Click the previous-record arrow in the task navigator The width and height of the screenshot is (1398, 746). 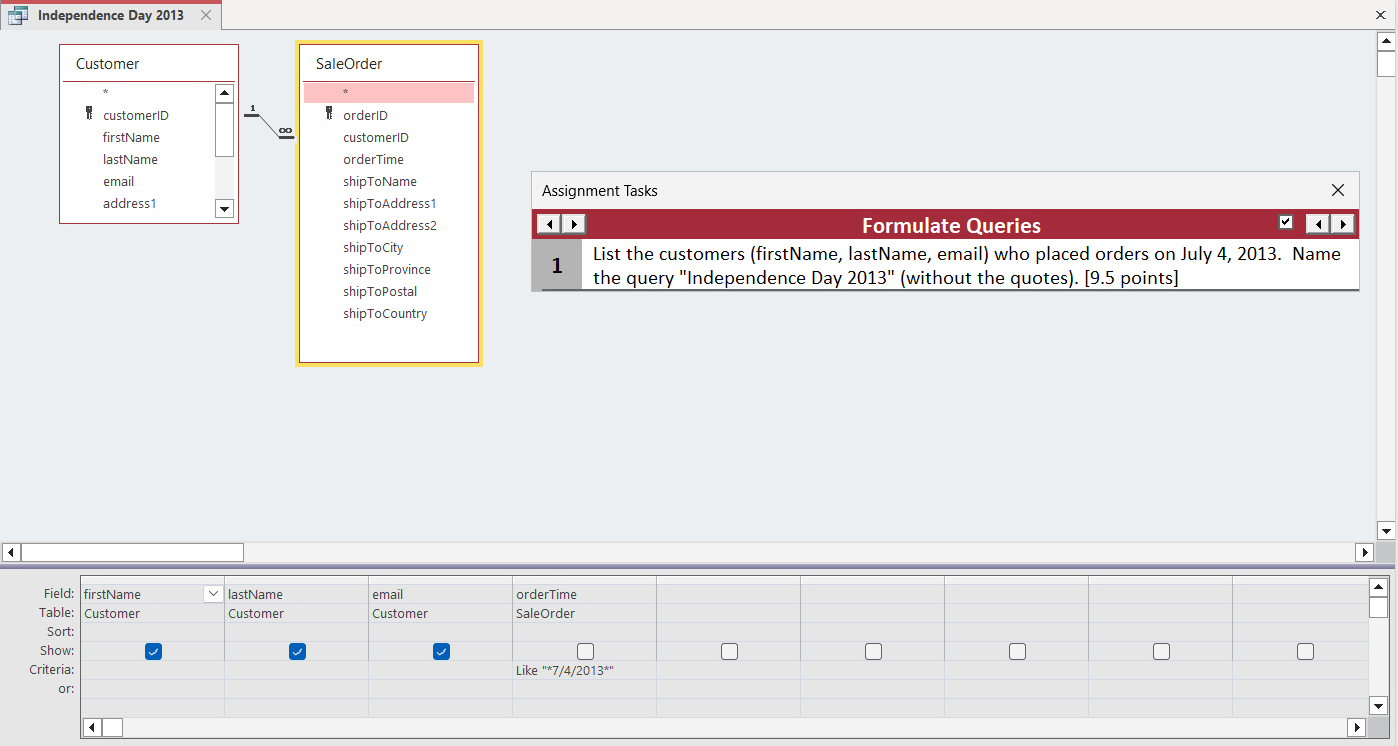549,224
